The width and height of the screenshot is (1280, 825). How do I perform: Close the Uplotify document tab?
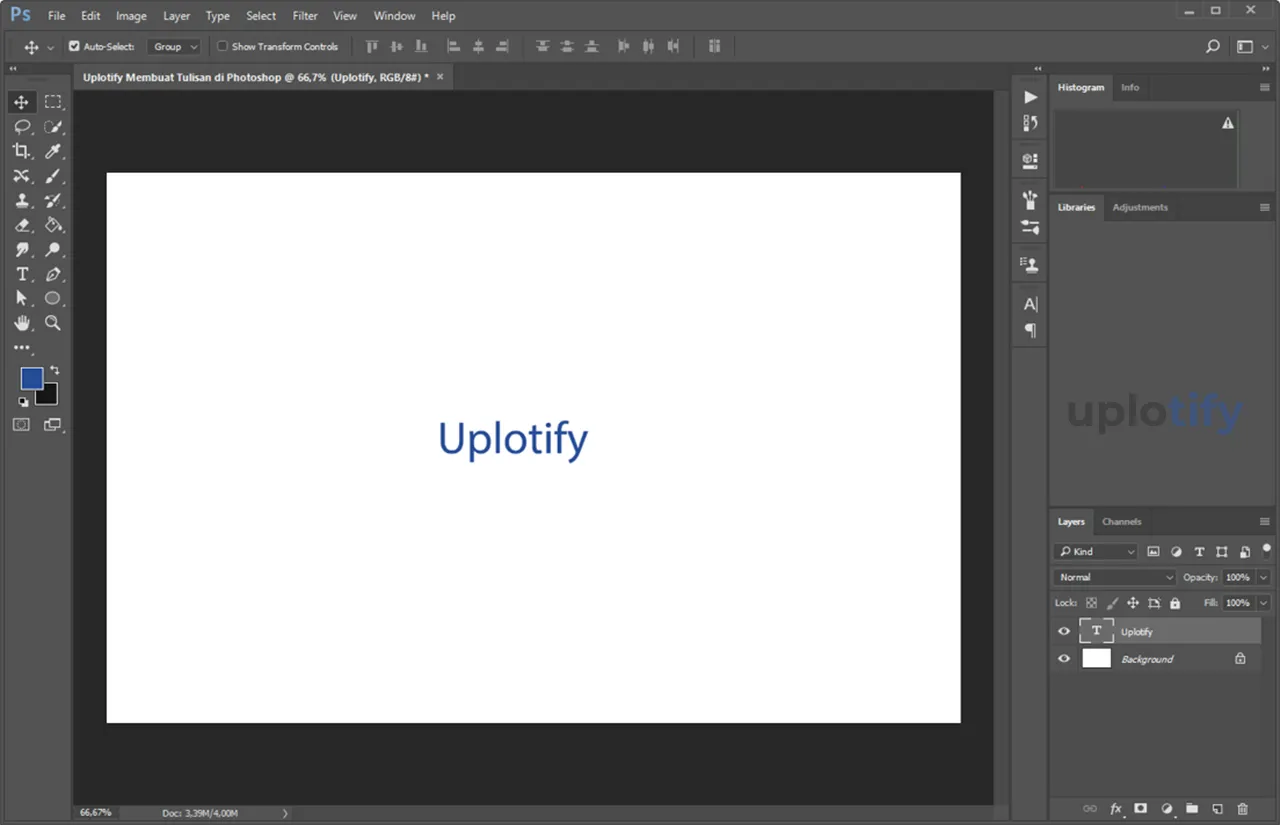tap(440, 76)
